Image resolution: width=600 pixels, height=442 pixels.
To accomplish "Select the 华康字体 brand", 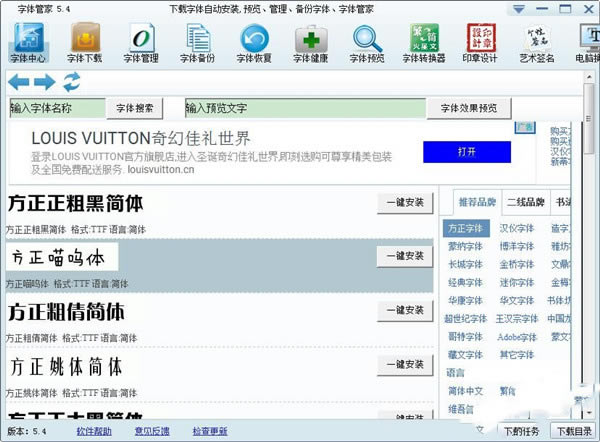I will (465, 301).
